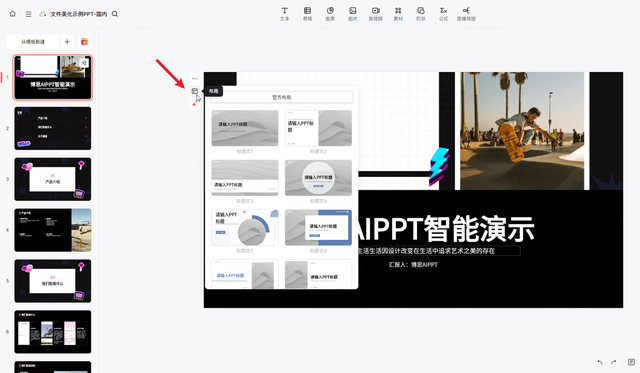This screenshot has width=640, height=373.
Task: Go to home via house icon
Action: [13, 14]
